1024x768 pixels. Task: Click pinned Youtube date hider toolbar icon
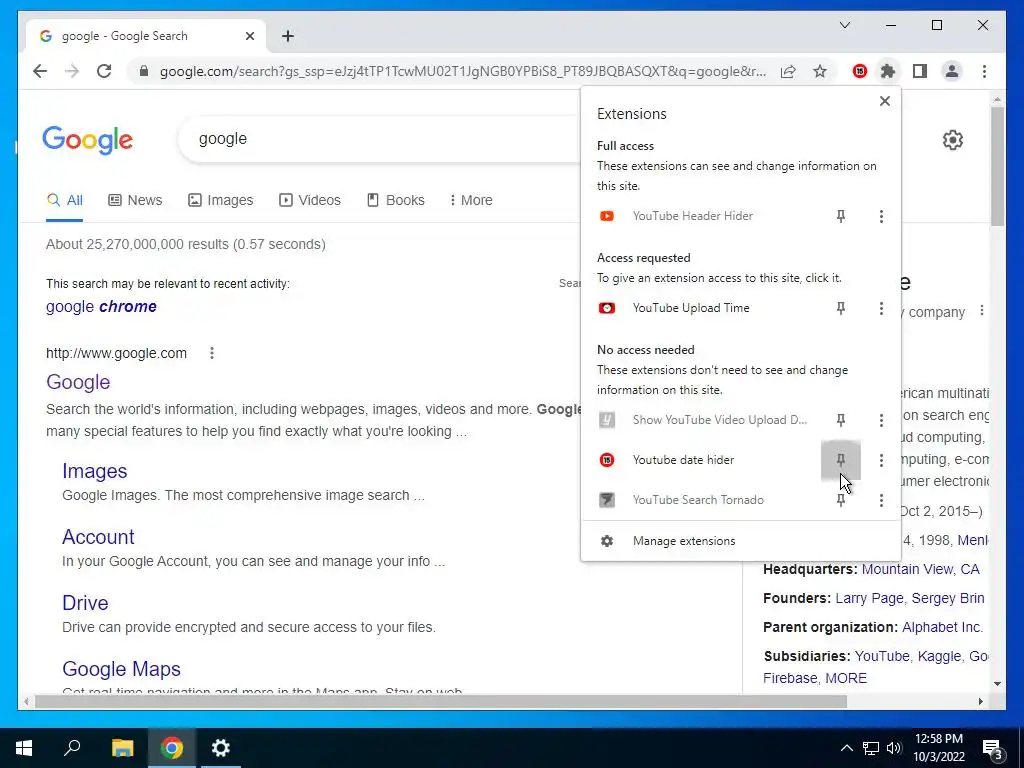coord(859,71)
